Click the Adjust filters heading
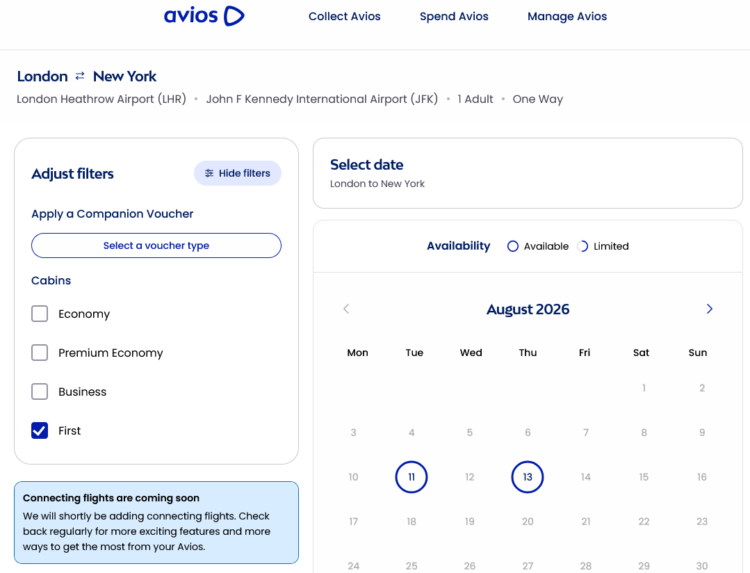 pyautogui.click(x=73, y=174)
